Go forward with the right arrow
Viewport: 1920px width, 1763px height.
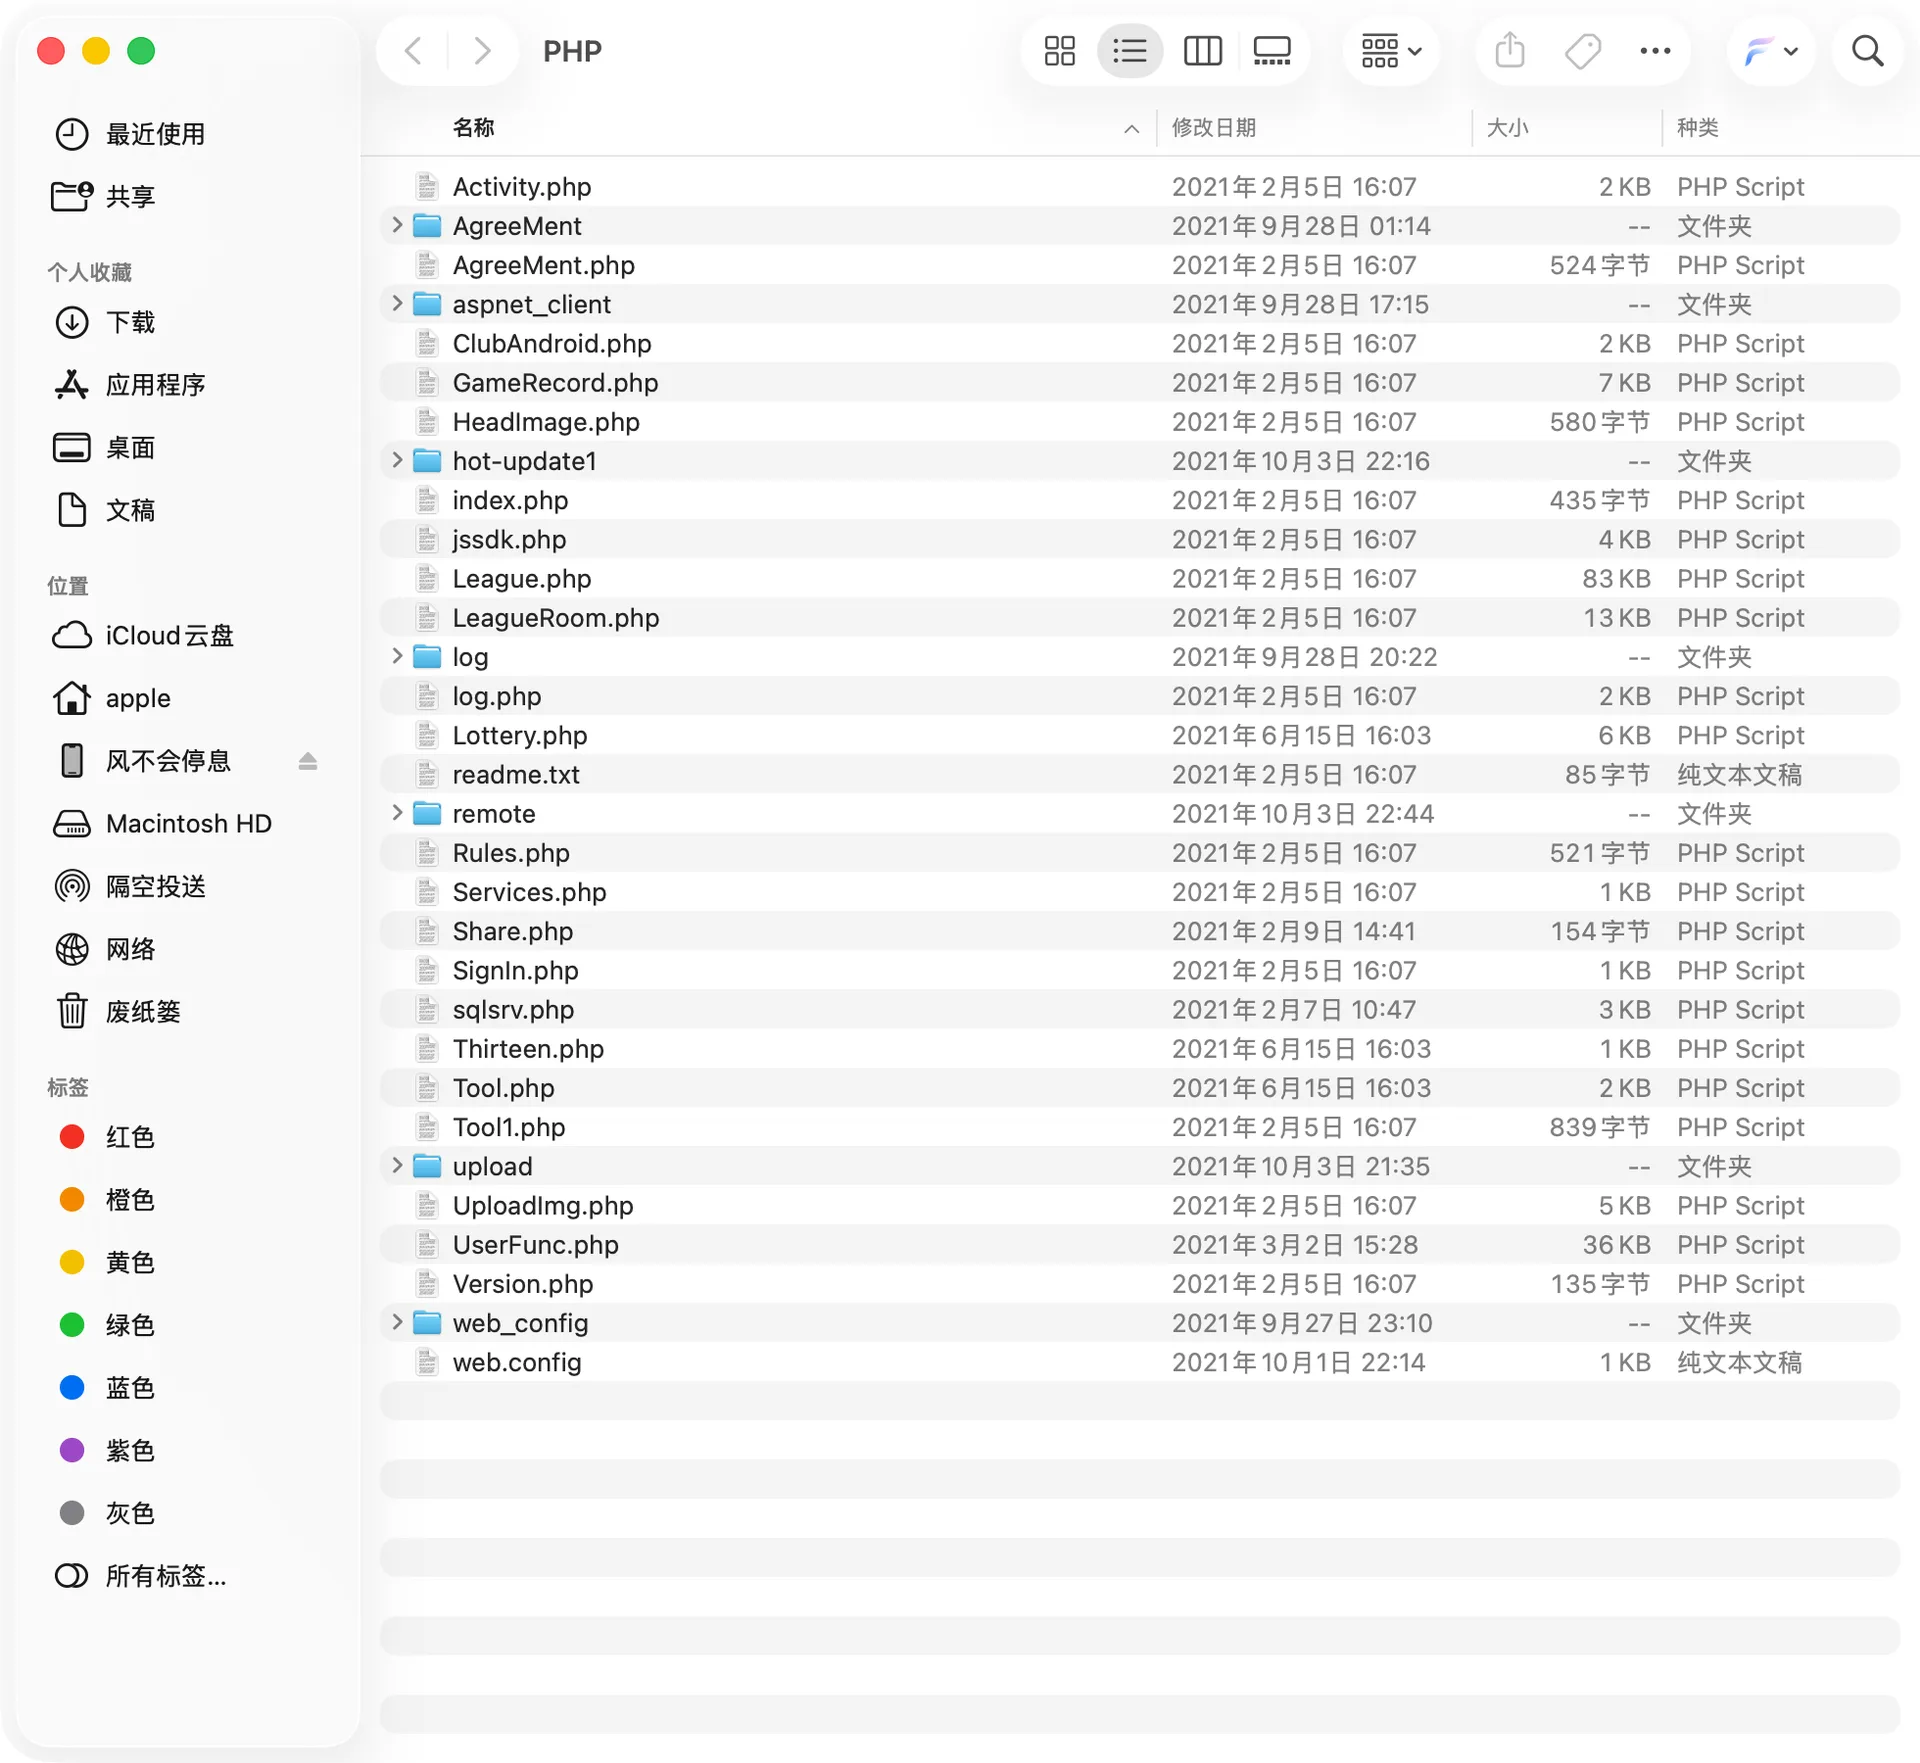coord(482,51)
